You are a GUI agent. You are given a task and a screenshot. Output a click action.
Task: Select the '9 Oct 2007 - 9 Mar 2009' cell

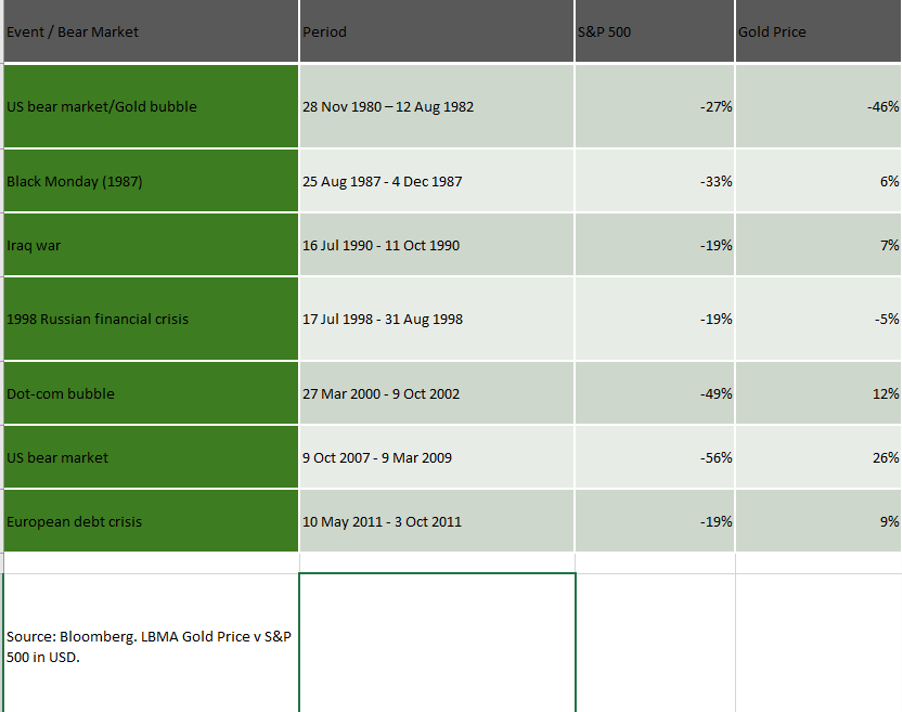pos(437,458)
